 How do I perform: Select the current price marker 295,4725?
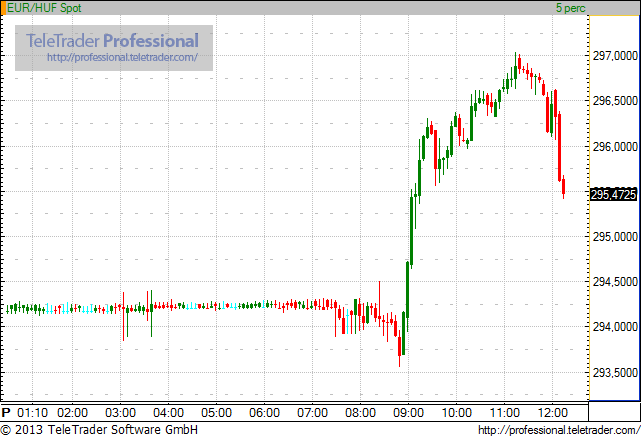click(x=614, y=194)
